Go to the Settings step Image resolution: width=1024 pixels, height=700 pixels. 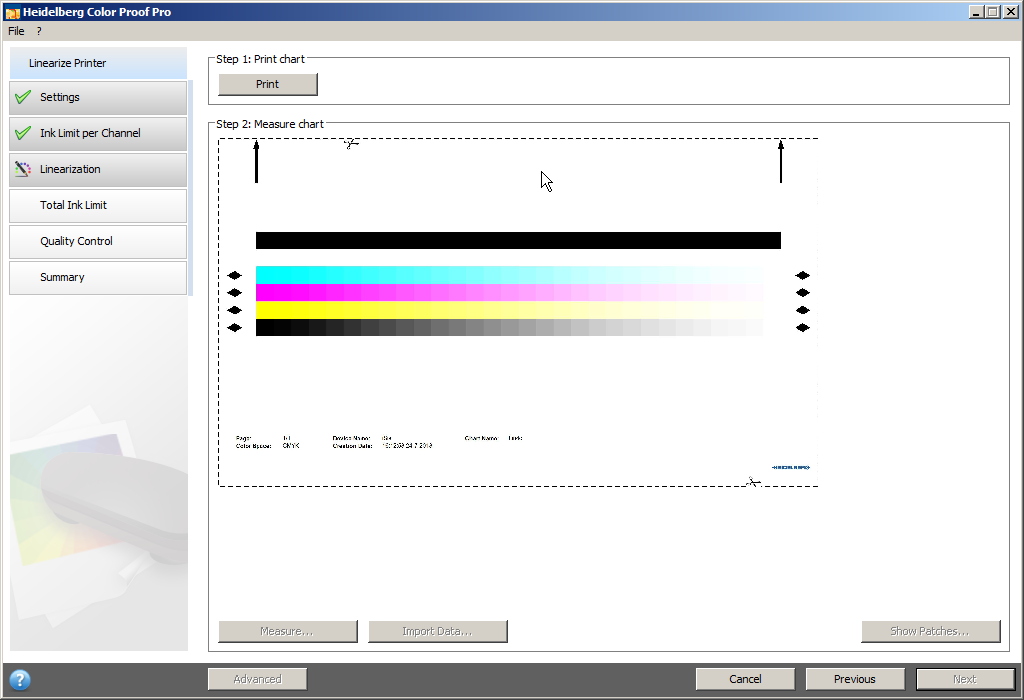pyautogui.click(x=98, y=97)
